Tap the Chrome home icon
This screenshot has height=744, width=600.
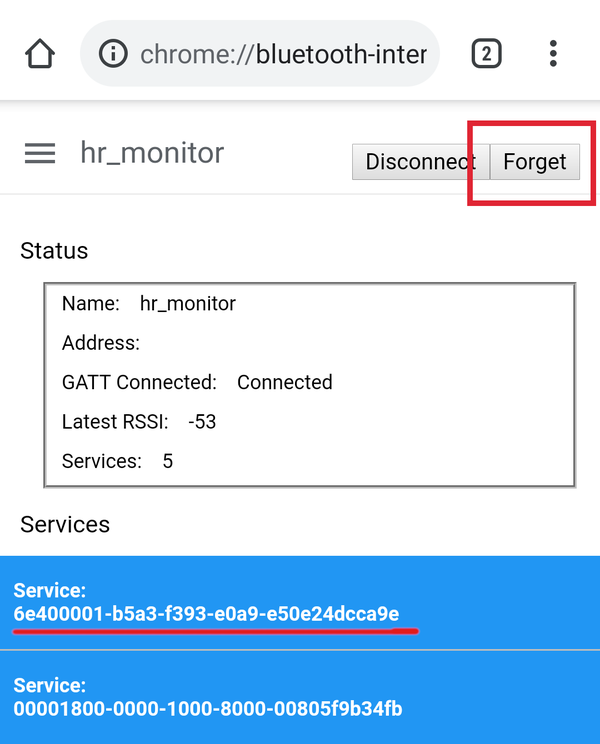tap(40, 54)
